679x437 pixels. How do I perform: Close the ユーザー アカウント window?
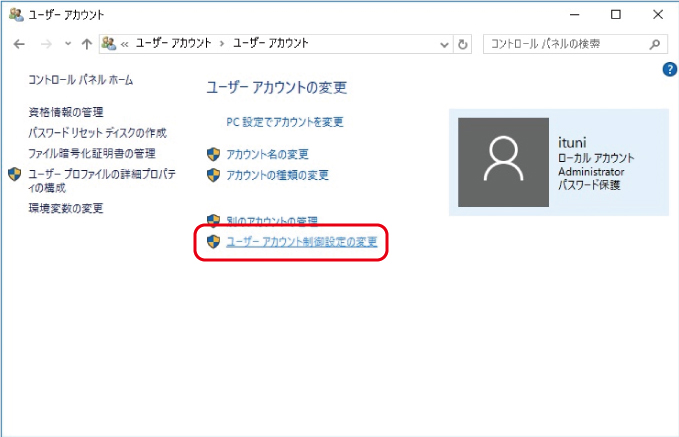(658, 15)
